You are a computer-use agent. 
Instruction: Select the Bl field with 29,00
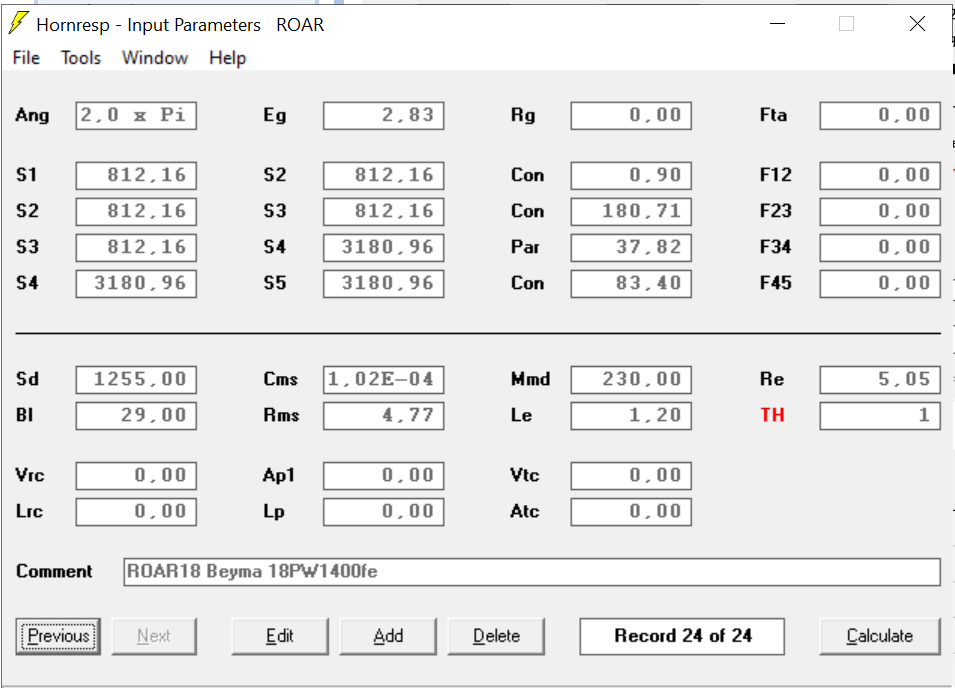(x=136, y=415)
